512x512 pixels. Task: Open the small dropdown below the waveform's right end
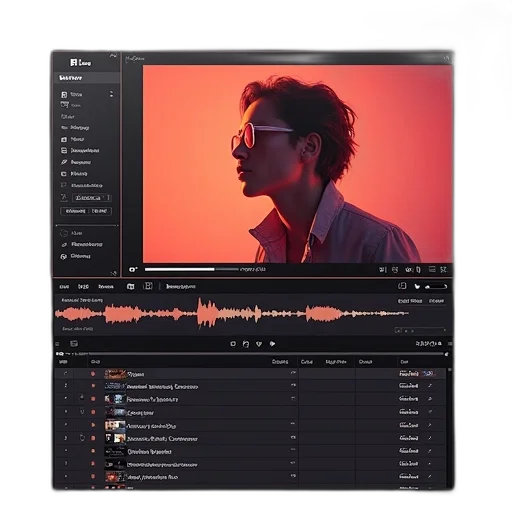(x=420, y=330)
